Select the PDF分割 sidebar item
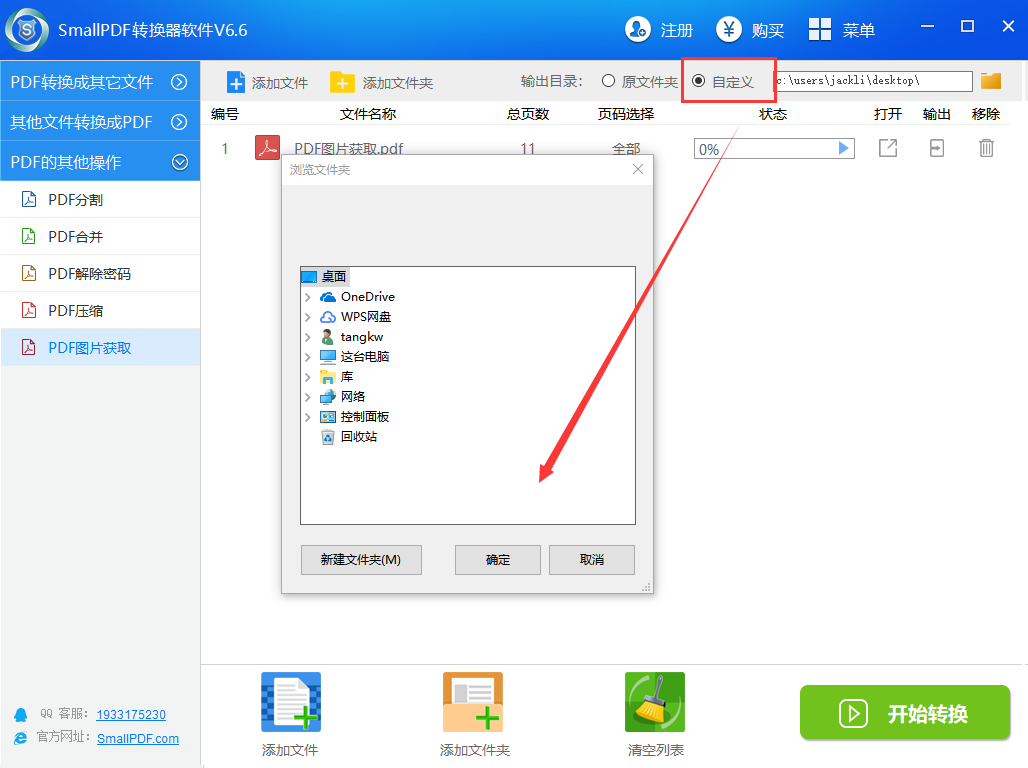 [100, 199]
